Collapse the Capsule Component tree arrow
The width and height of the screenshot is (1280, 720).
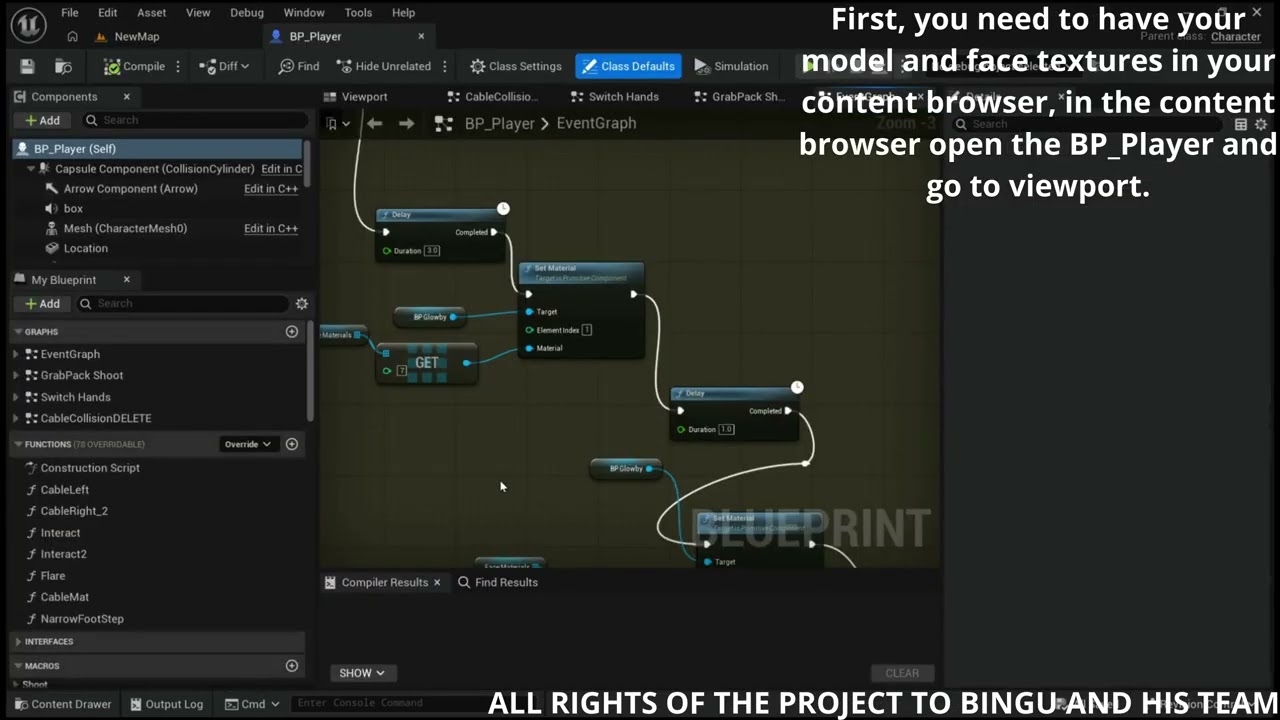(31, 169)
